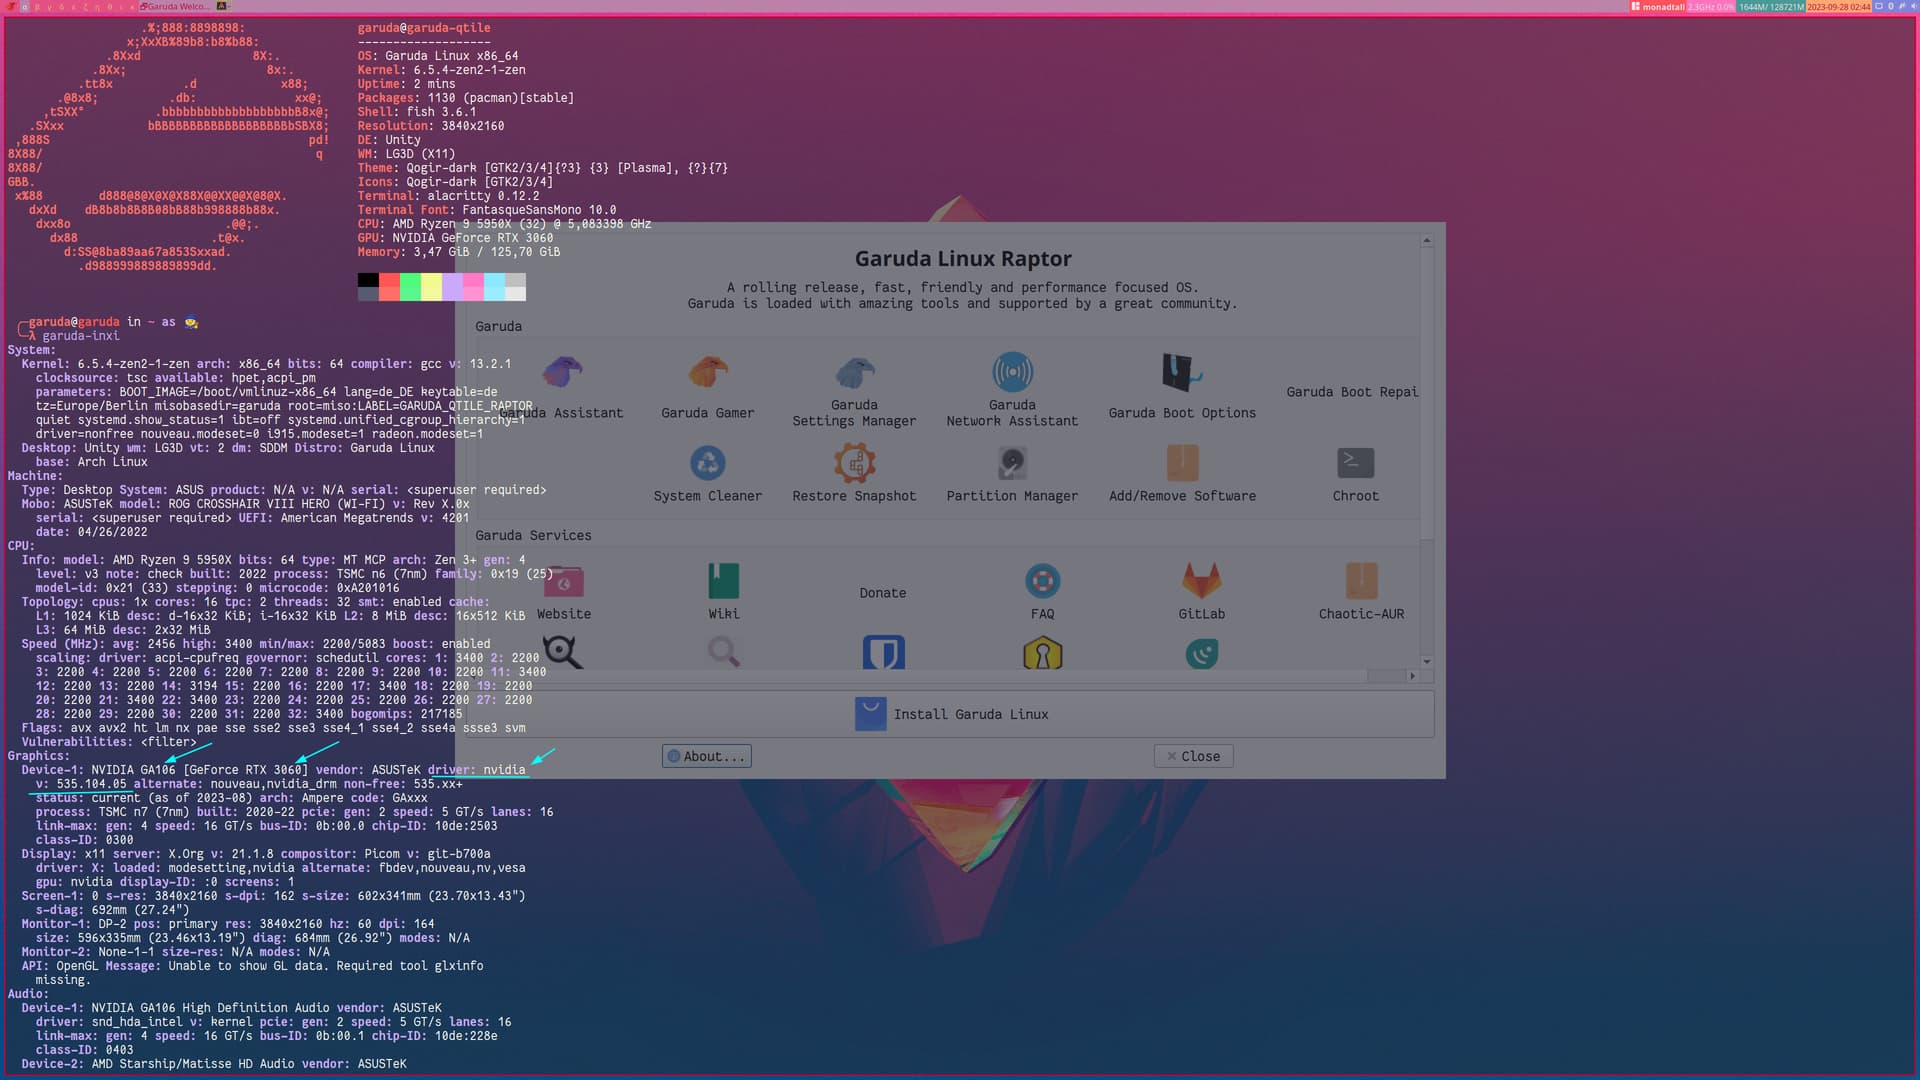The height and width of the screenshot is (1080, 1920).
Task: Open Garuda Network Assistant
Action: coord(1012,391)
